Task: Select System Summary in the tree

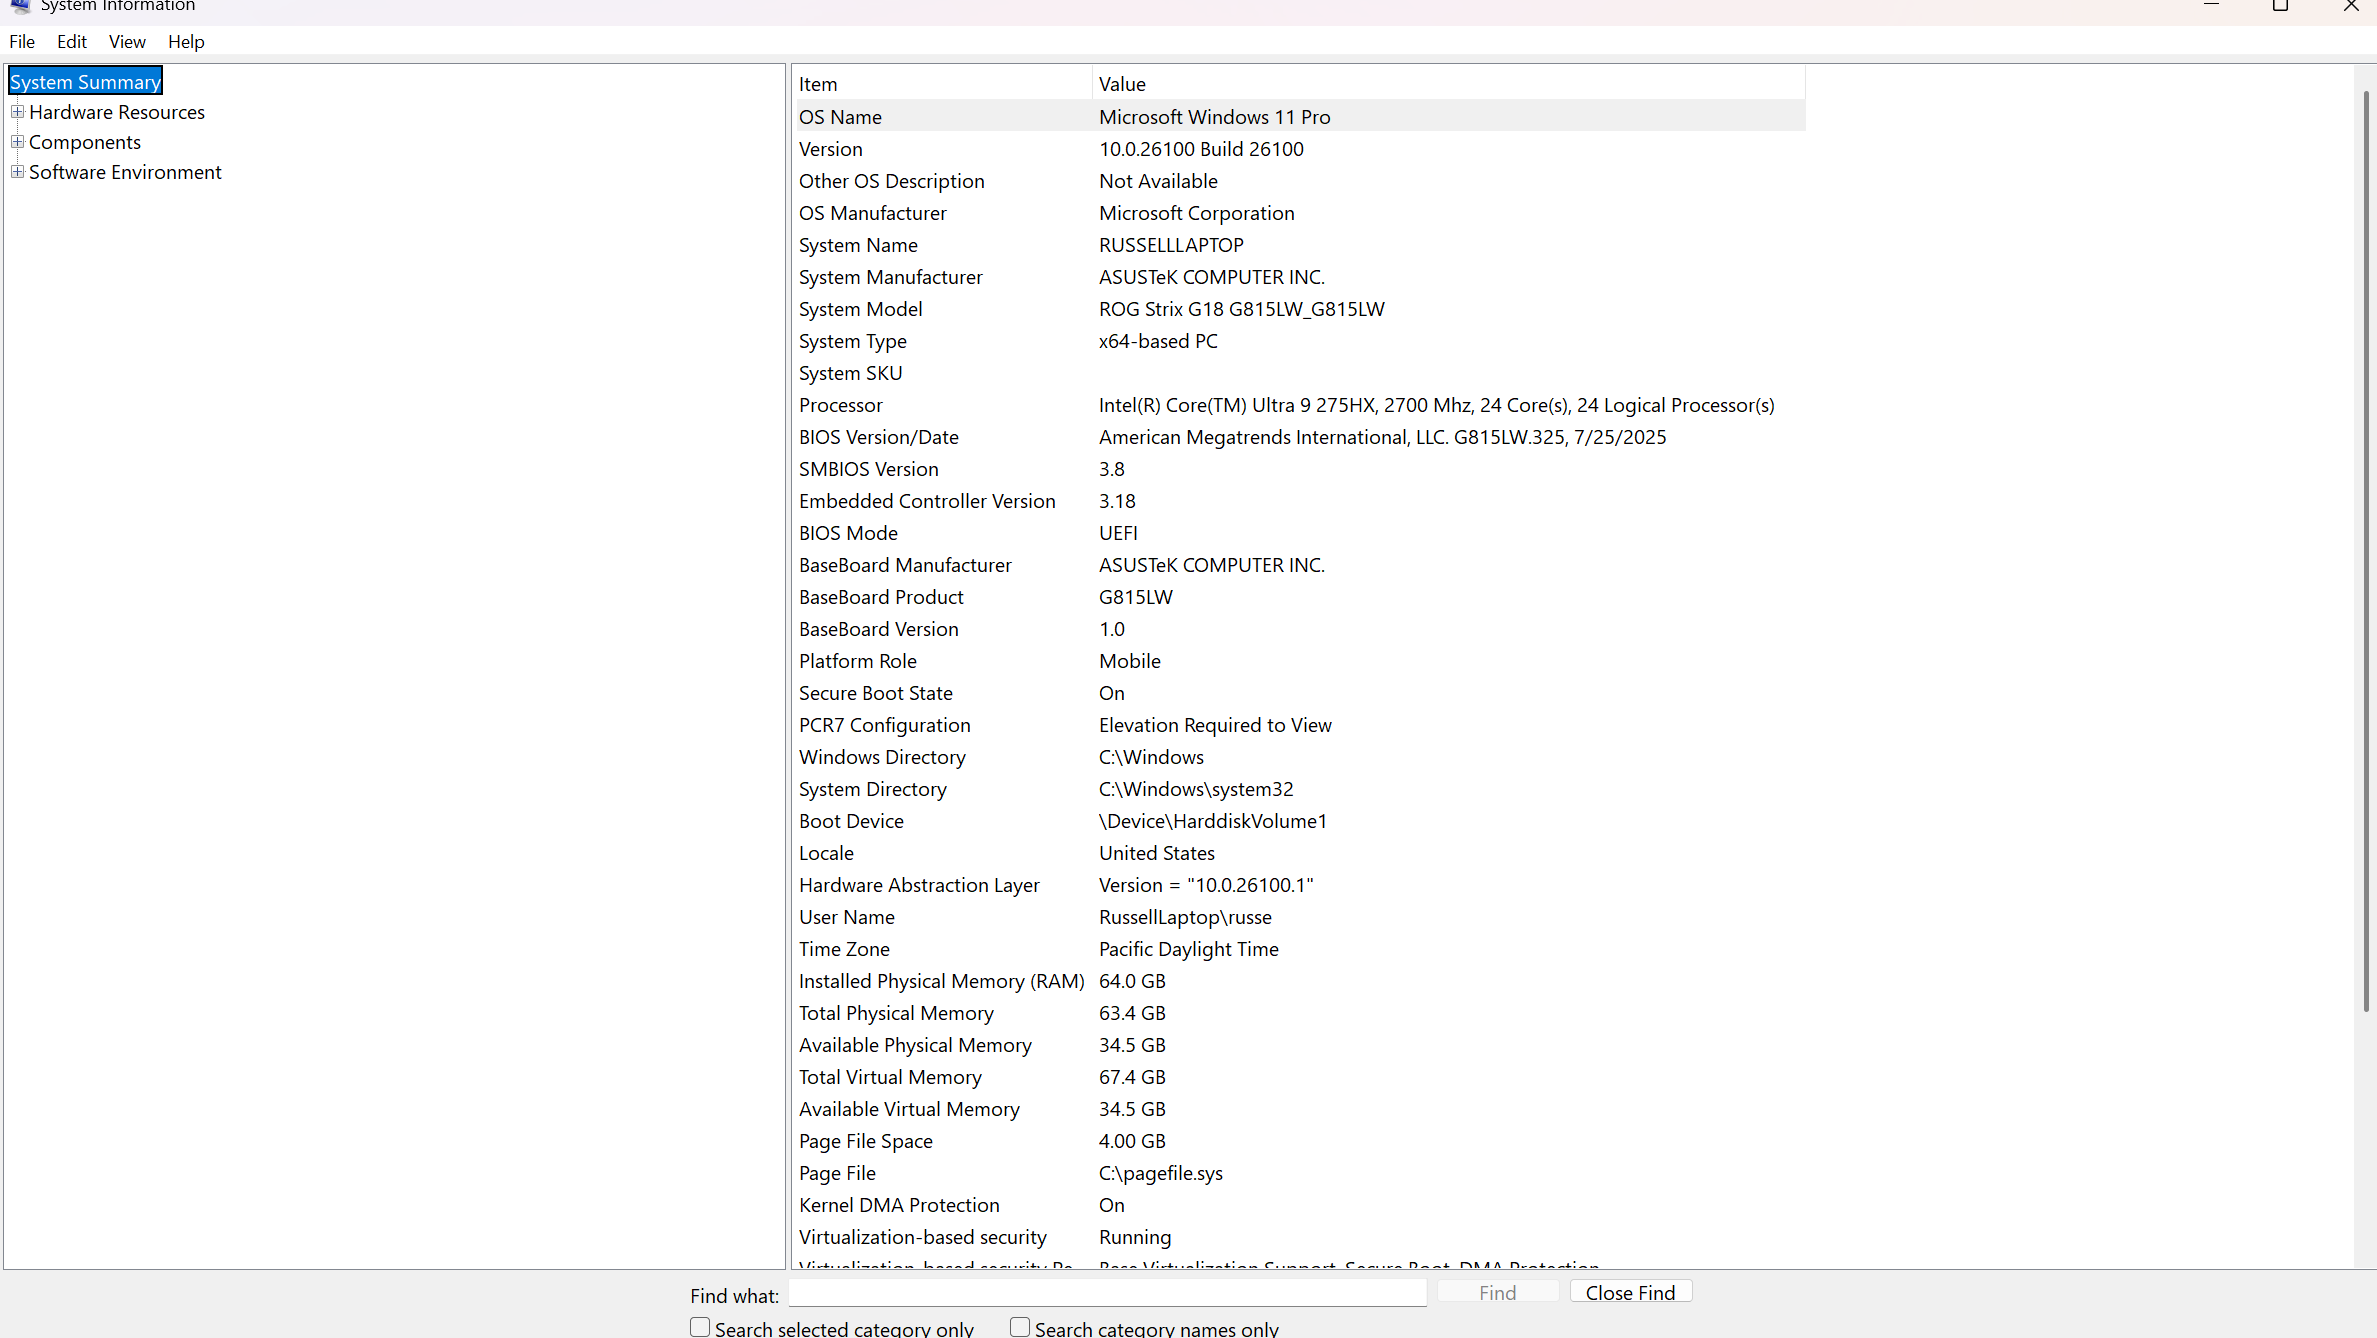Action: [x=85, y=82]
